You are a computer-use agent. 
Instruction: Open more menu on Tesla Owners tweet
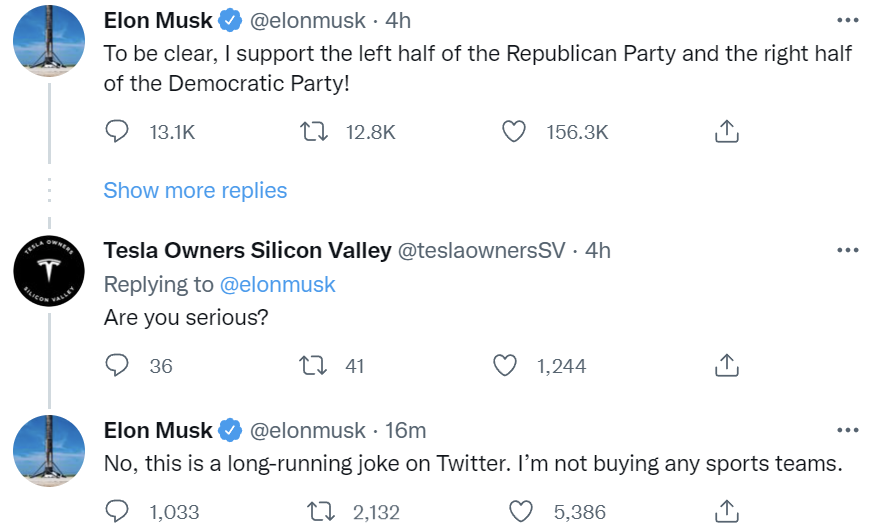pyautogui.click(x=846, y=250)
